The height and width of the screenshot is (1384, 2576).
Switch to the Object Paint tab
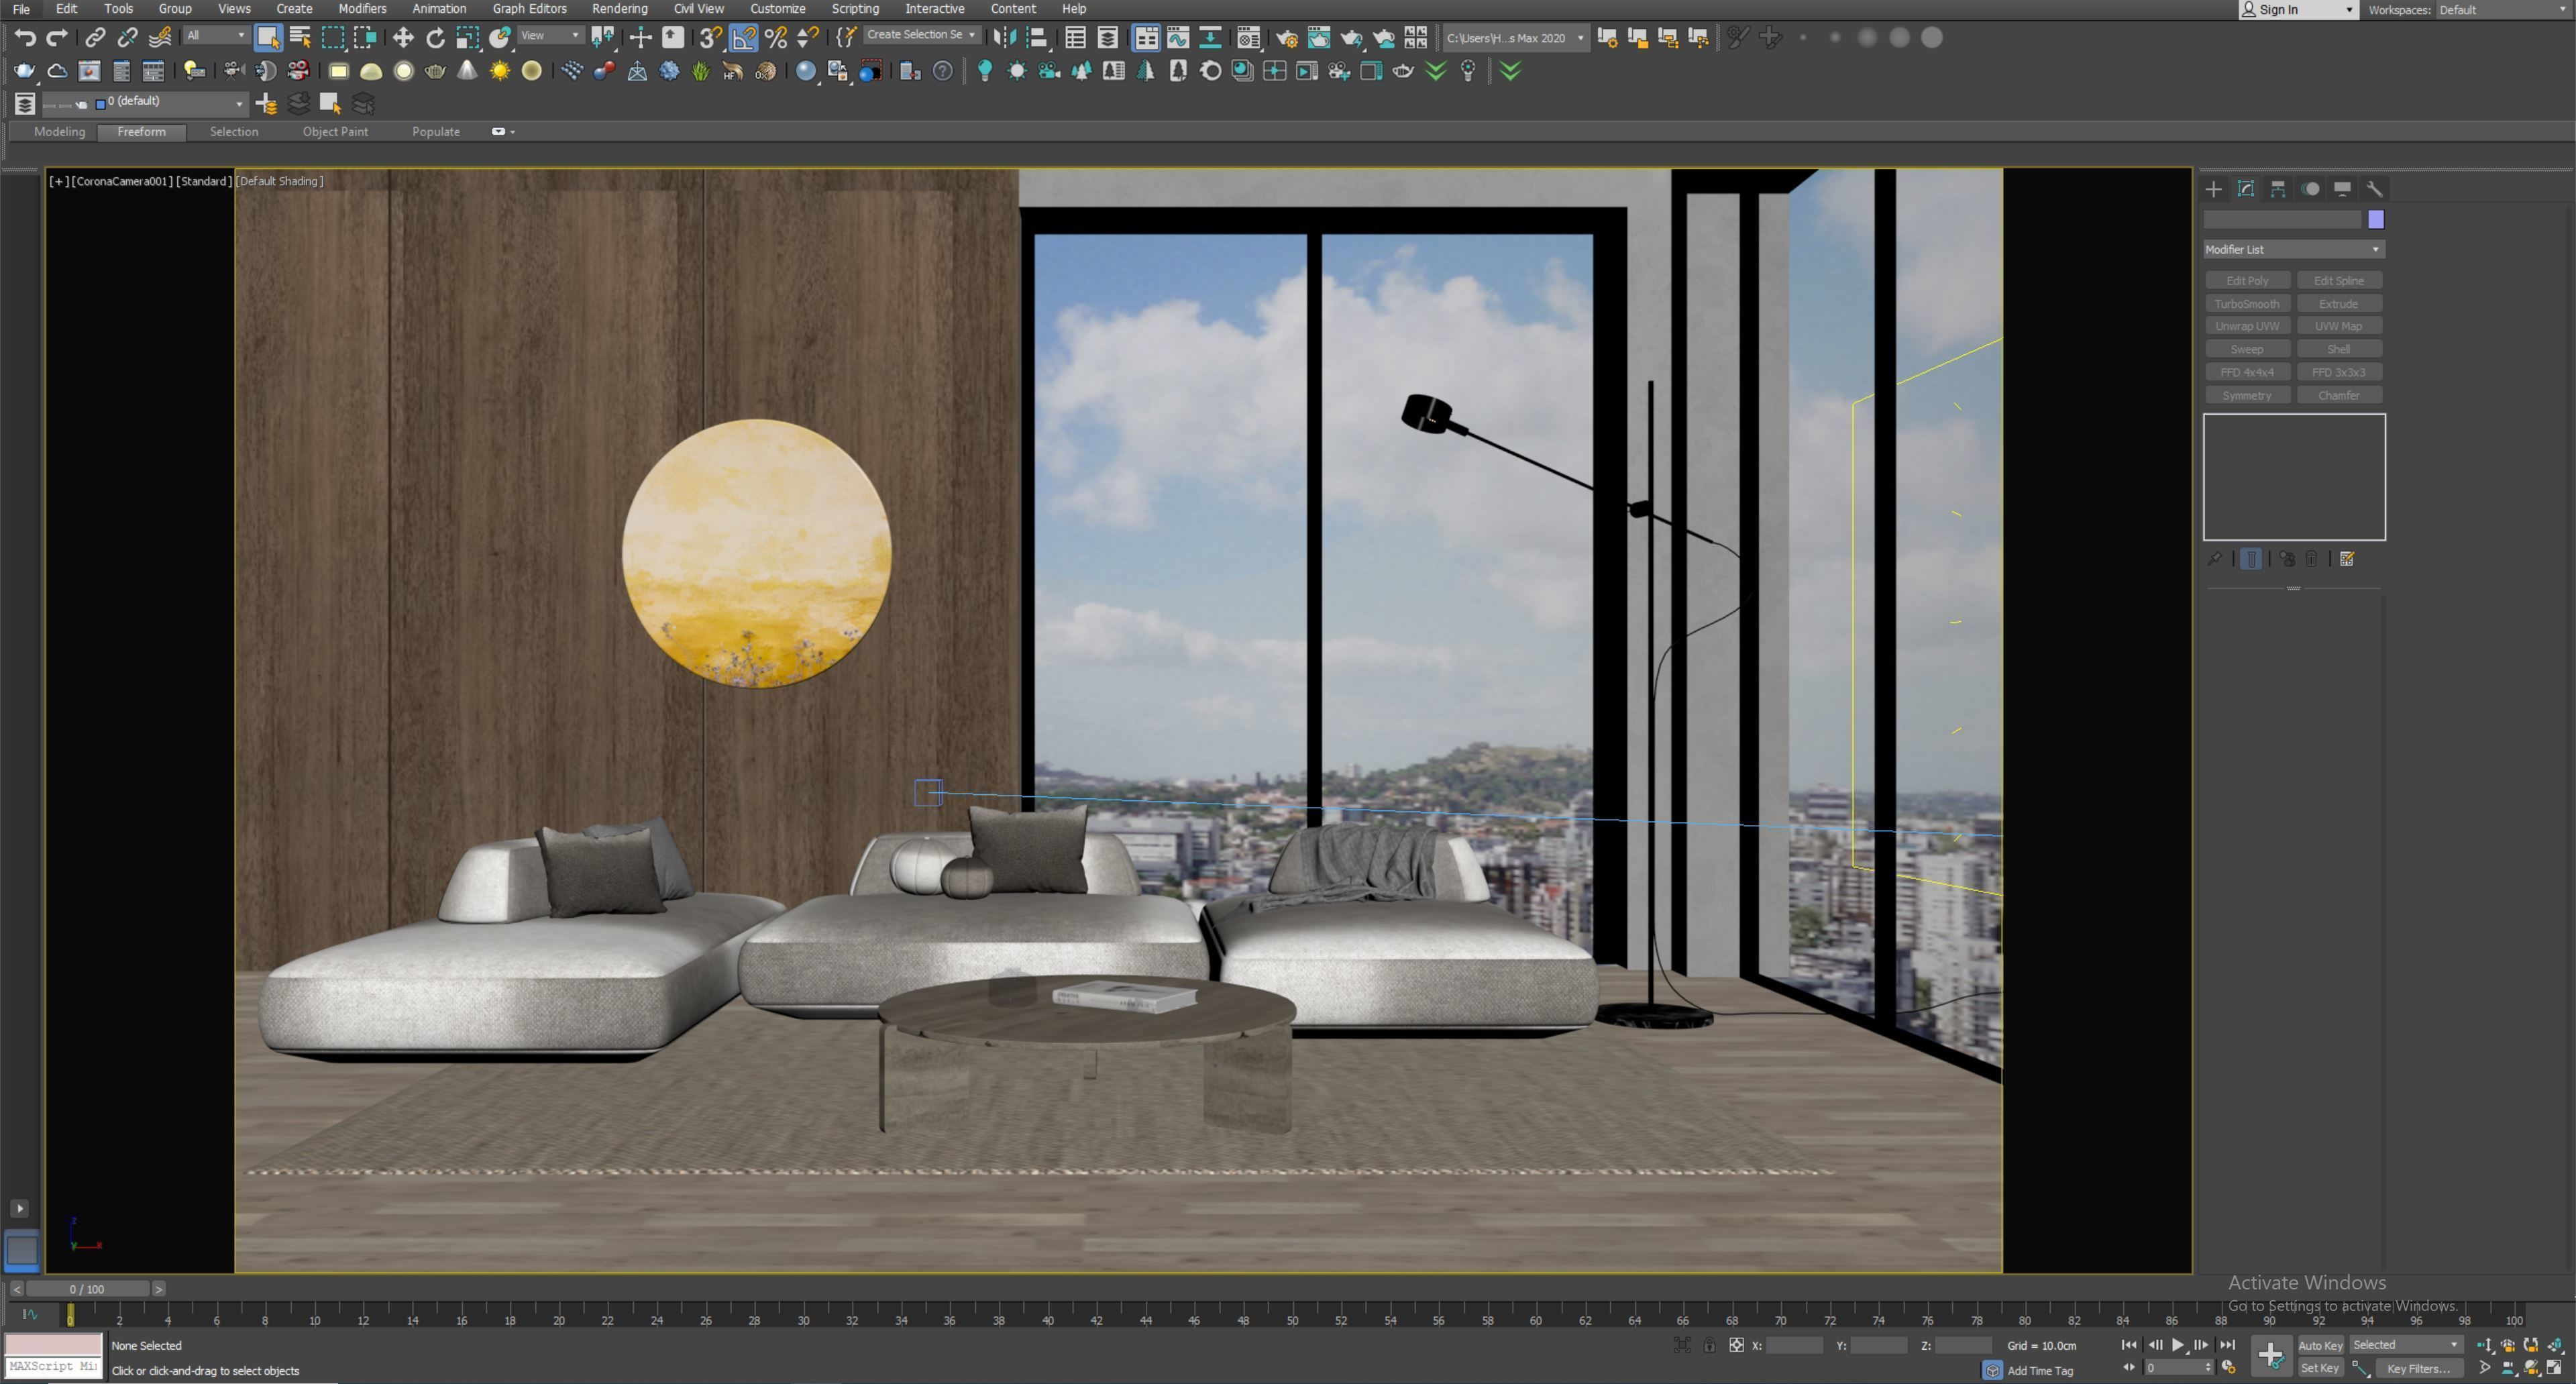335,132
